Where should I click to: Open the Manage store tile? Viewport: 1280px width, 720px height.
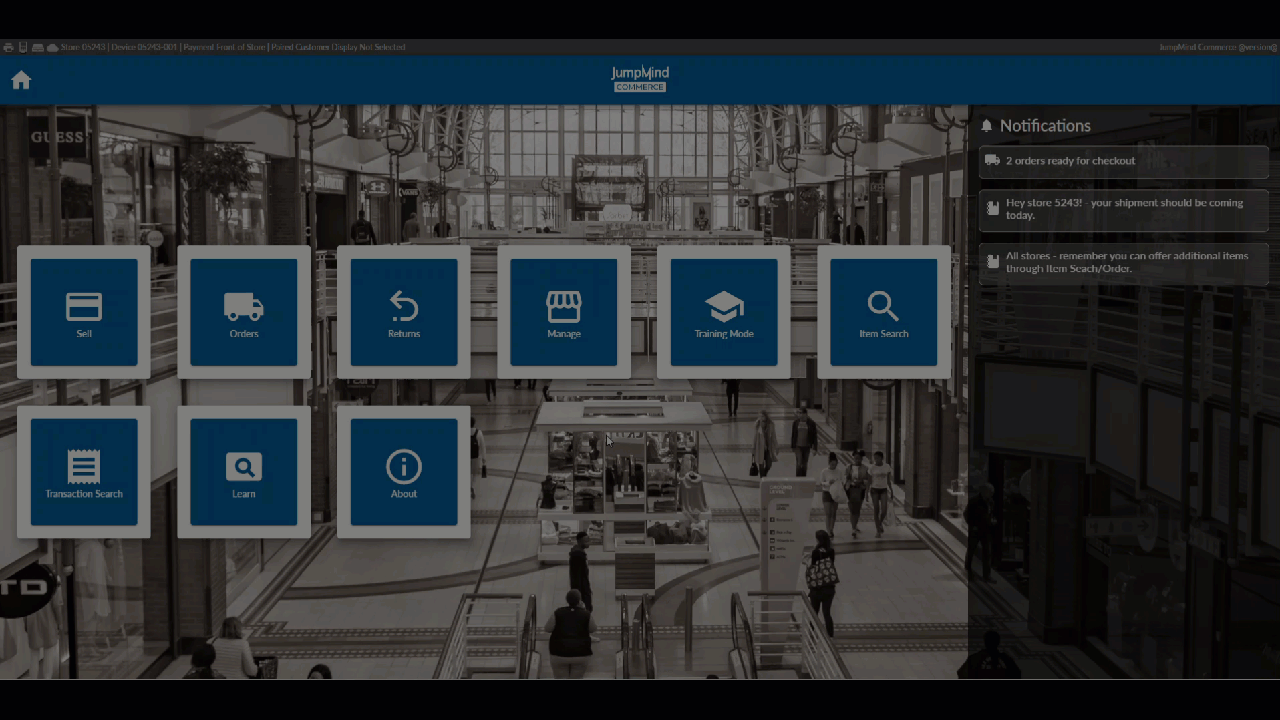click(564, 313)
